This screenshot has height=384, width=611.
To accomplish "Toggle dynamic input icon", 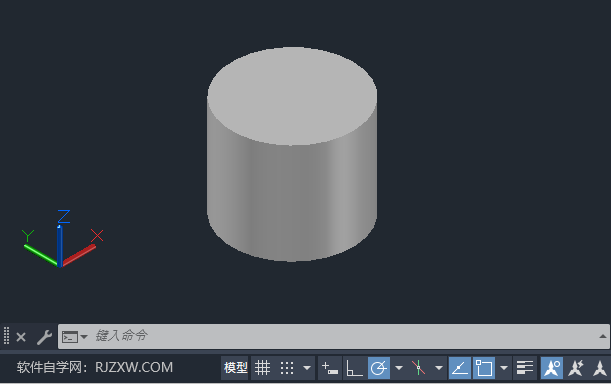I will (330, 368).
